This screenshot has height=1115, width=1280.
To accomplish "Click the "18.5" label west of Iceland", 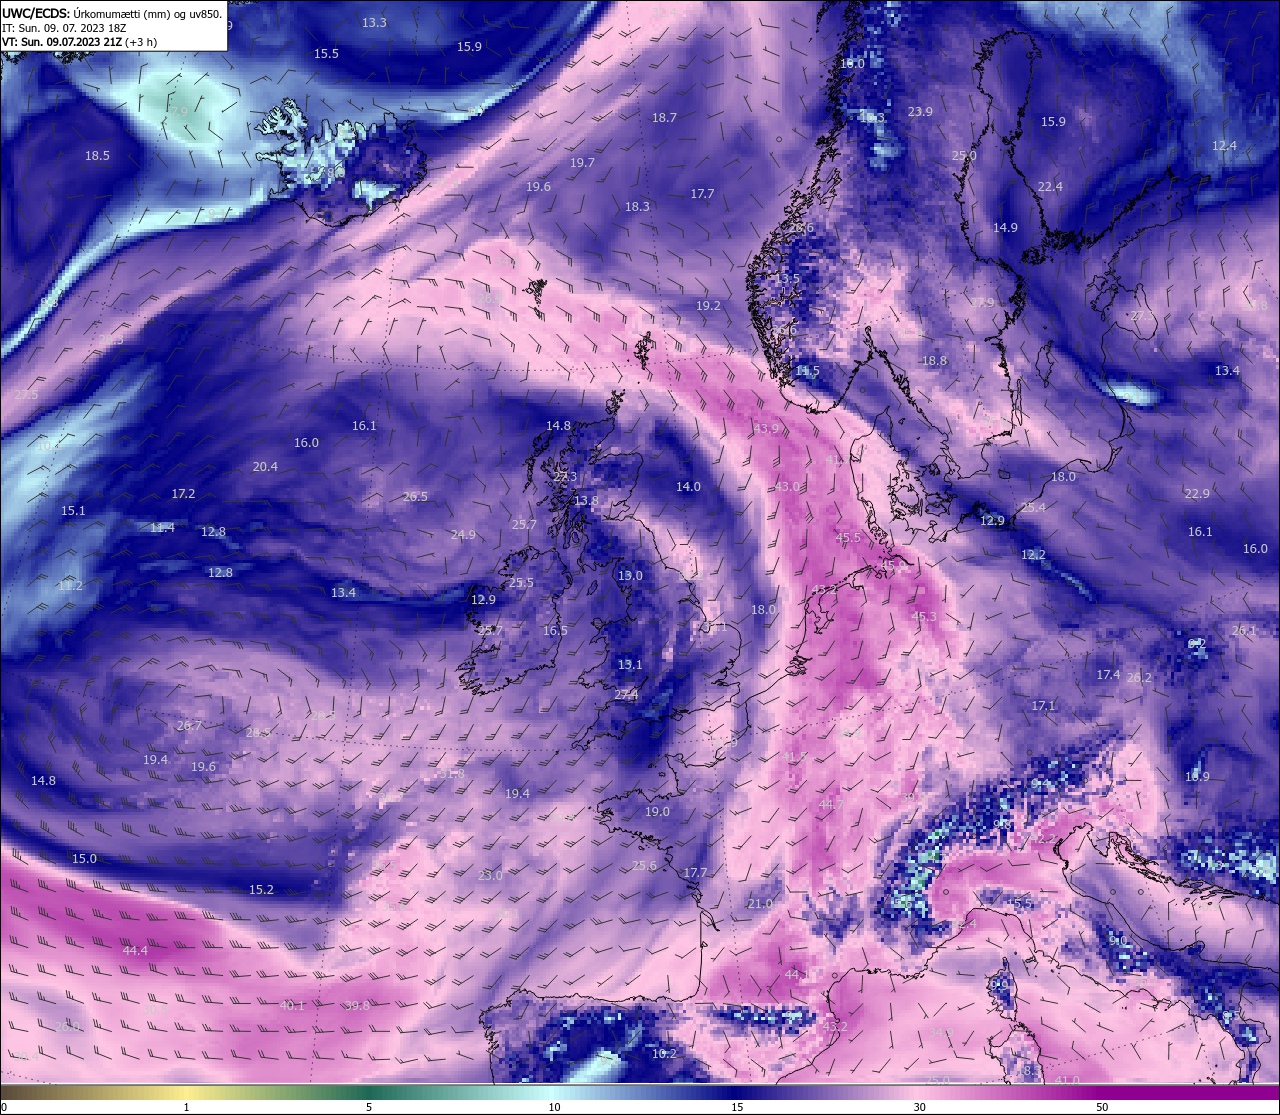I will point(97,155).
